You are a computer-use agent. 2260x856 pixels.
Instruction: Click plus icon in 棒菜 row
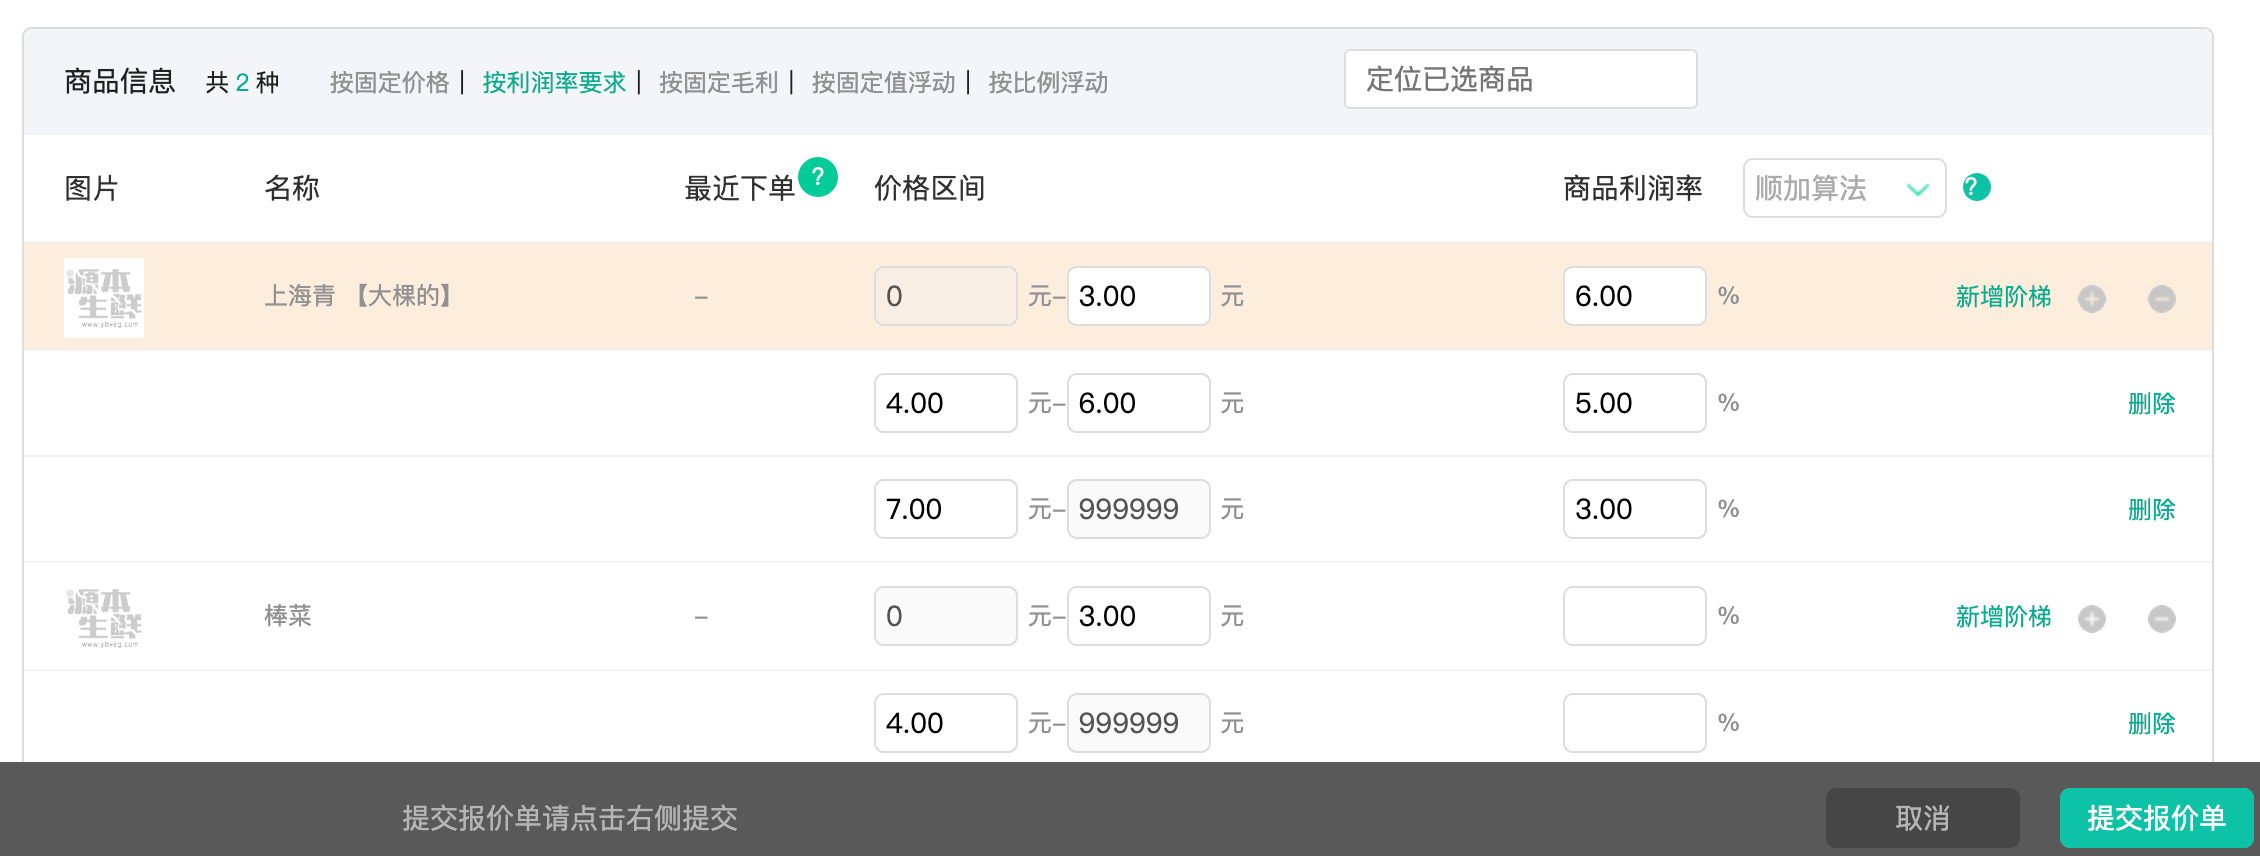(2091, 618)
